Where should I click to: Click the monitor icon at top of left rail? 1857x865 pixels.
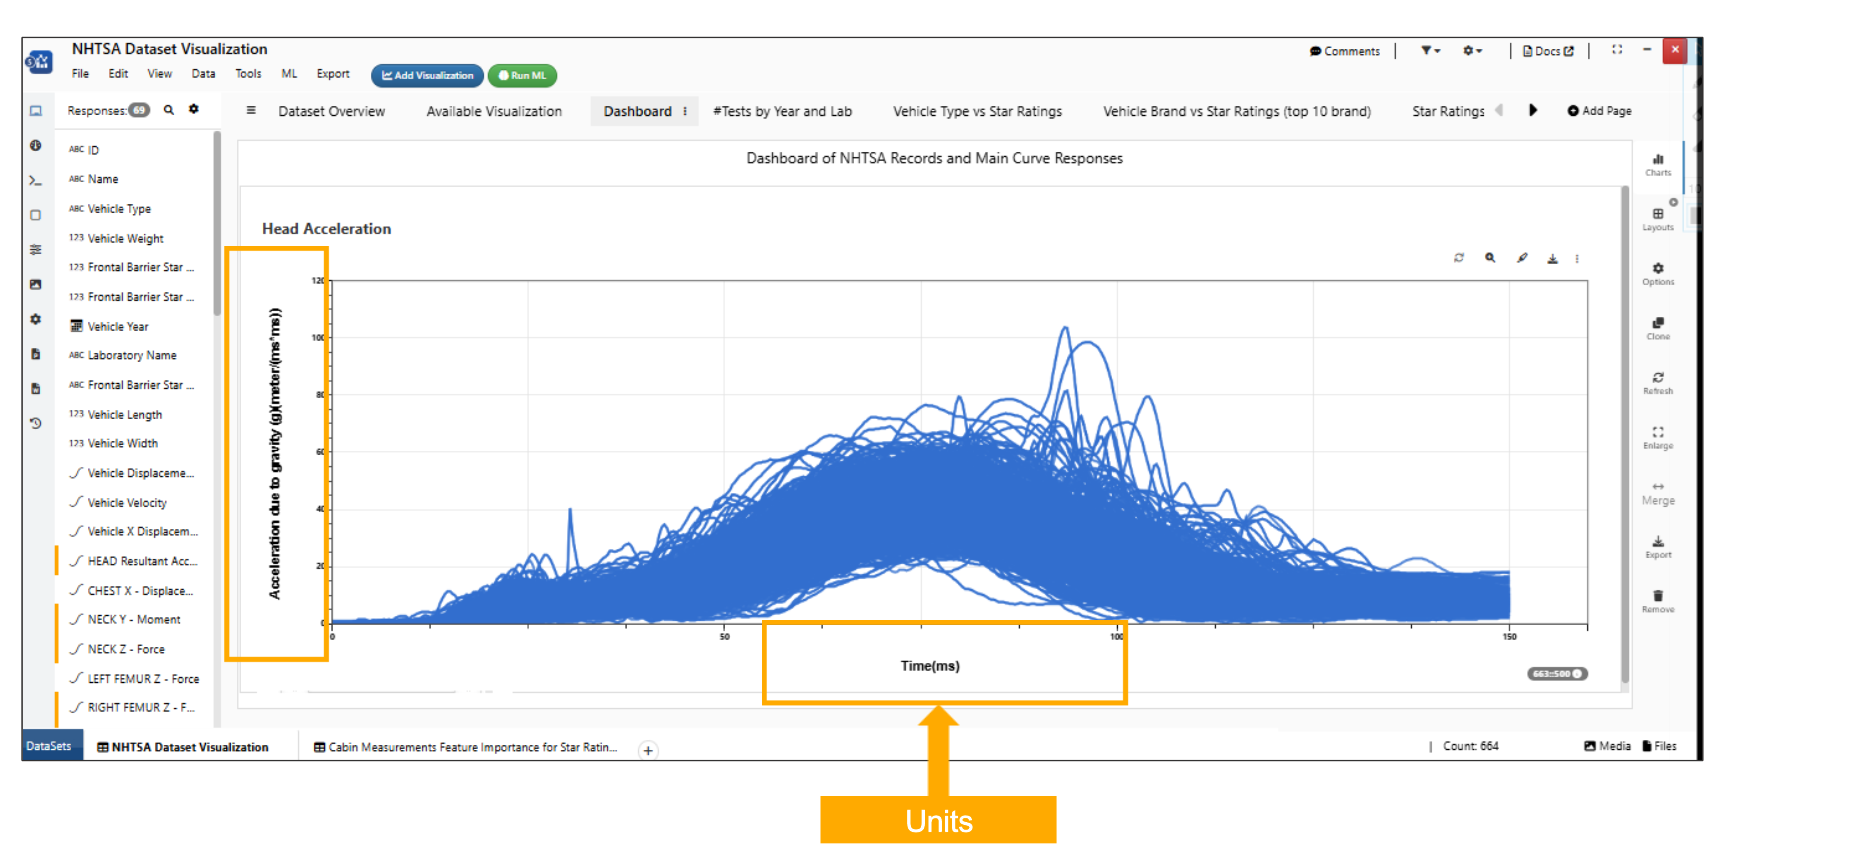click(35, 111)
